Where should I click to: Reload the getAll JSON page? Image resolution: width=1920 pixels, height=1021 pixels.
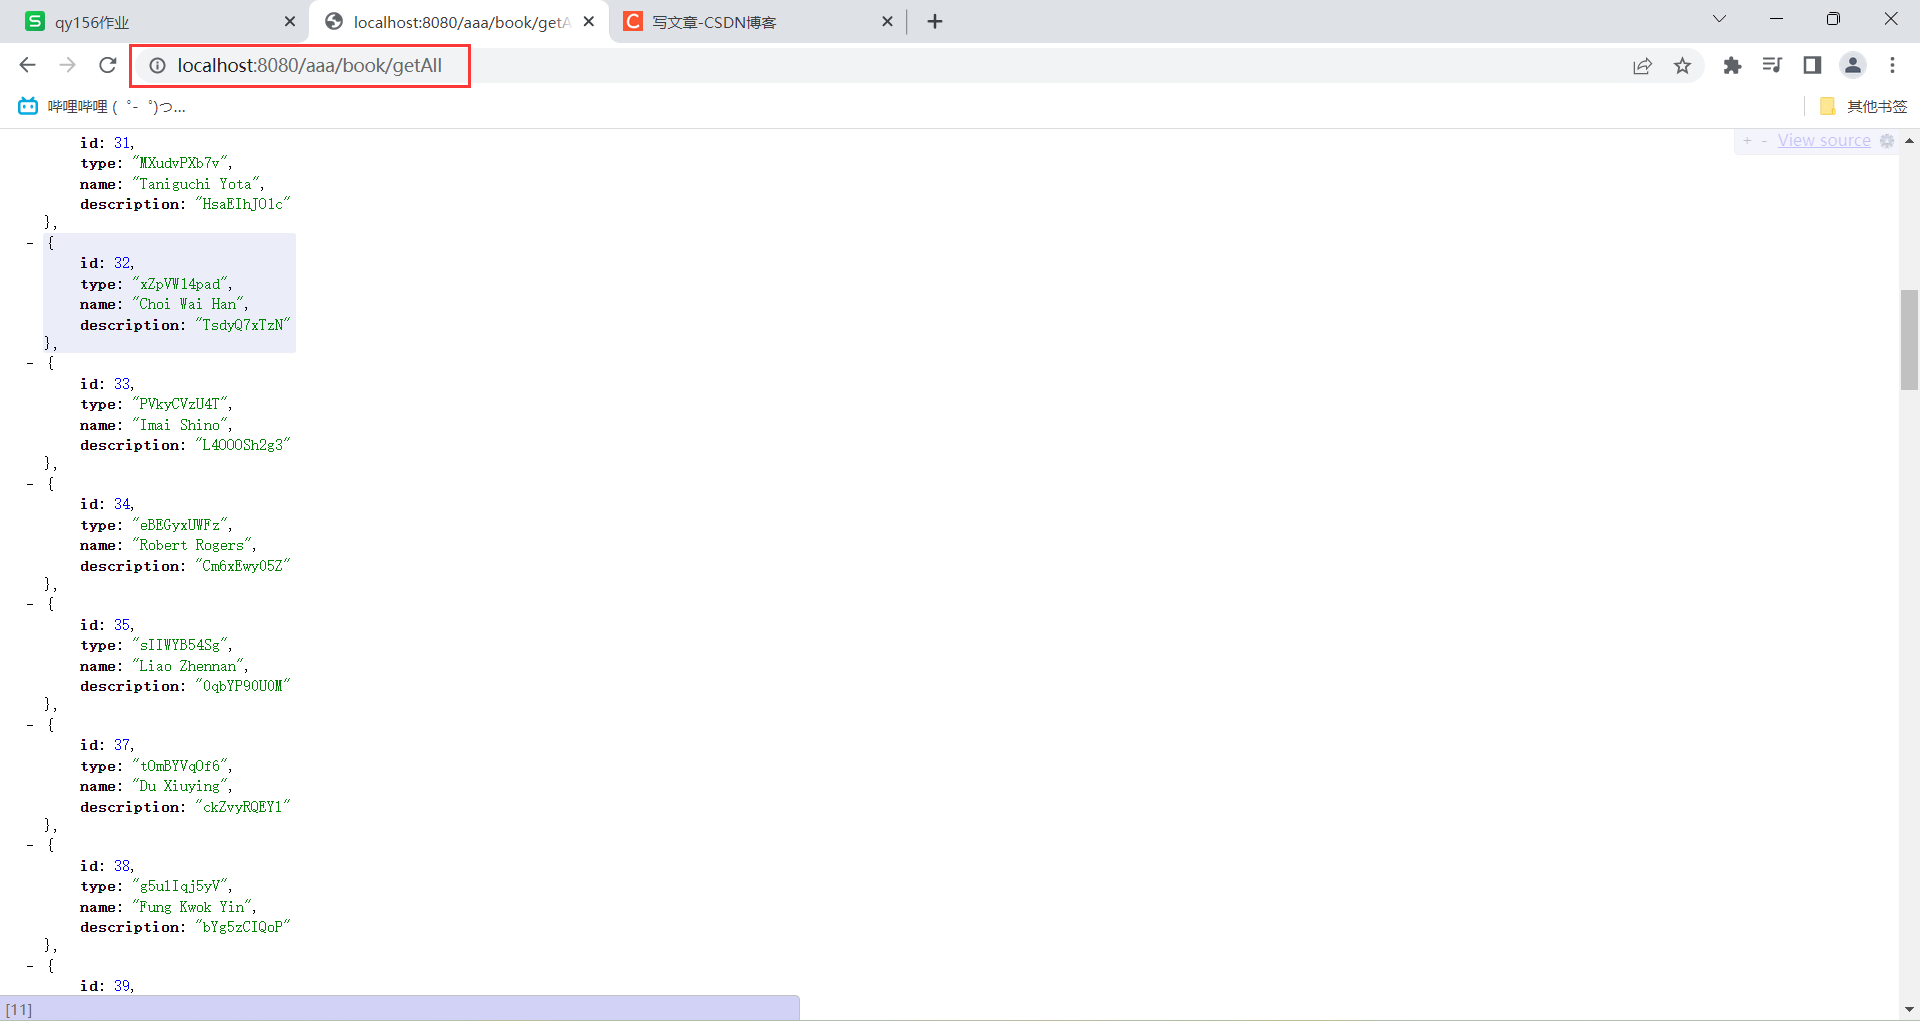click(x=107, y=65)
